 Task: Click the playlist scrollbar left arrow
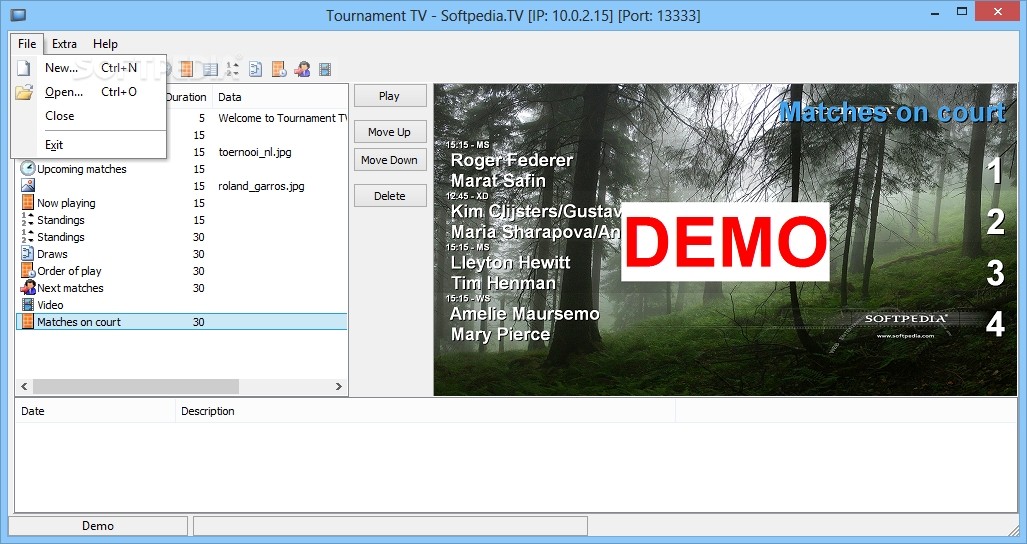coord(24,387)
